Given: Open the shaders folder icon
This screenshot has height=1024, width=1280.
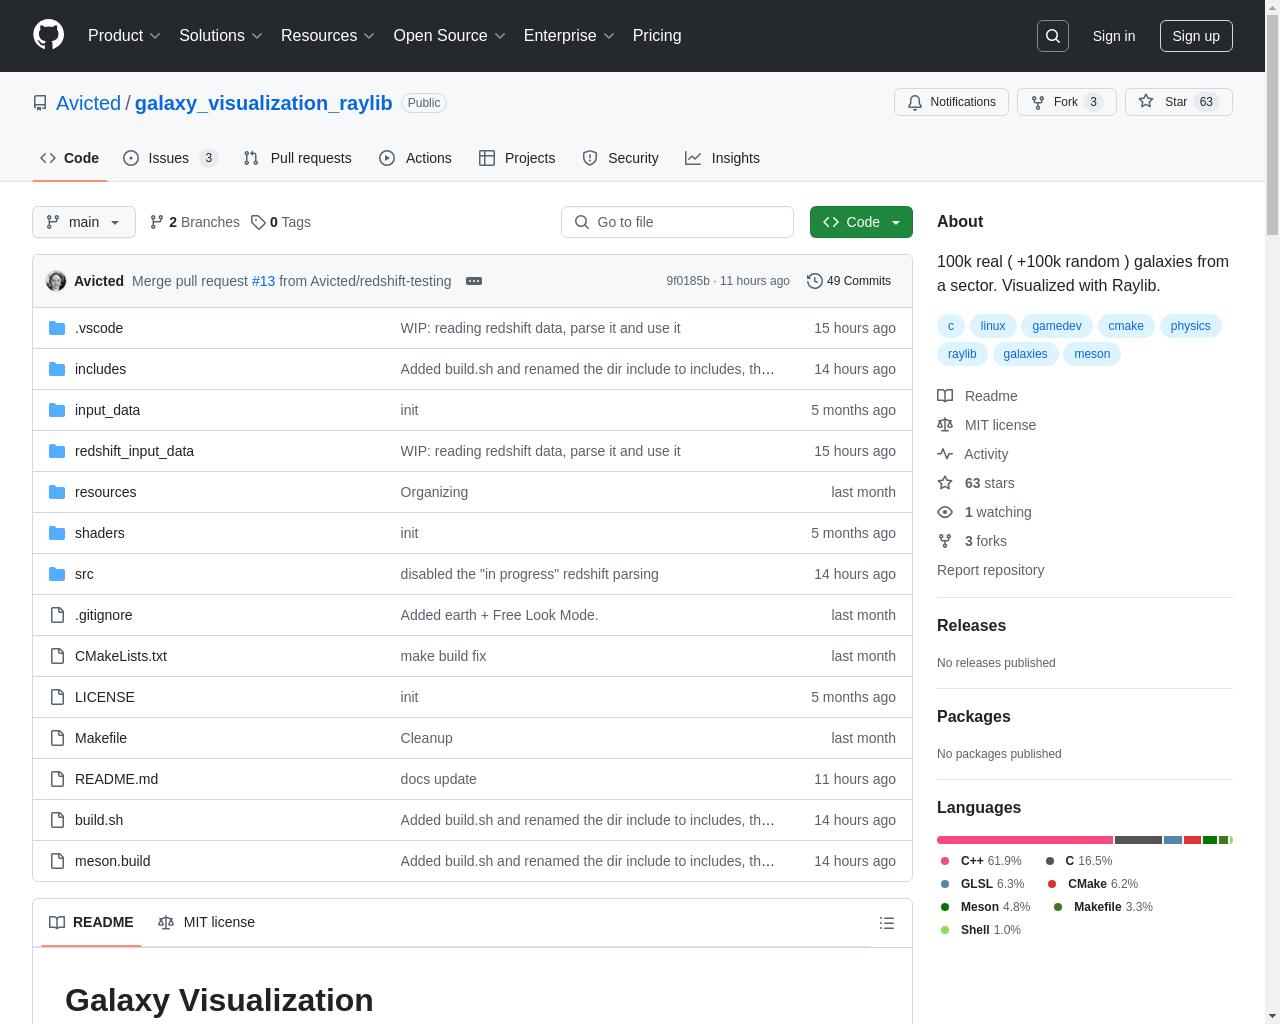Looking at the screenshot, I should point(57,533).
